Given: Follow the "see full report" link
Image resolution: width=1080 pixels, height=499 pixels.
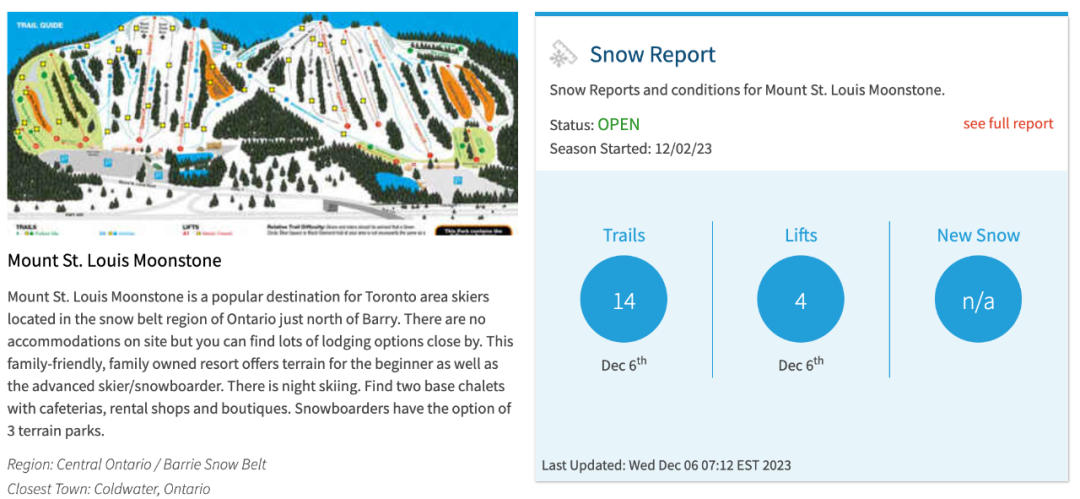Looking at the screenshot, I should point(1008,123).
